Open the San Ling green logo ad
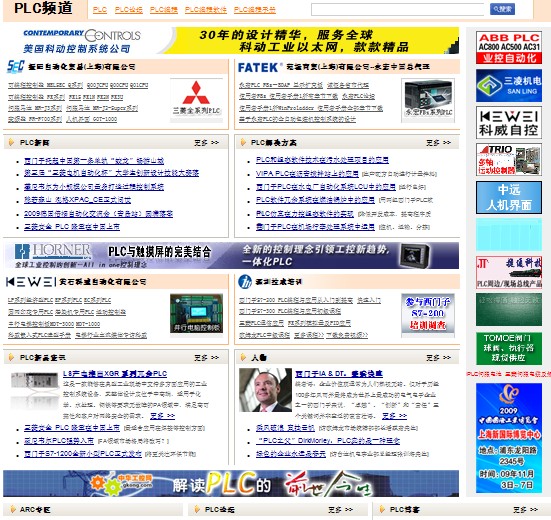Viewport: 551px width, 520px height. tap(508, 85)
